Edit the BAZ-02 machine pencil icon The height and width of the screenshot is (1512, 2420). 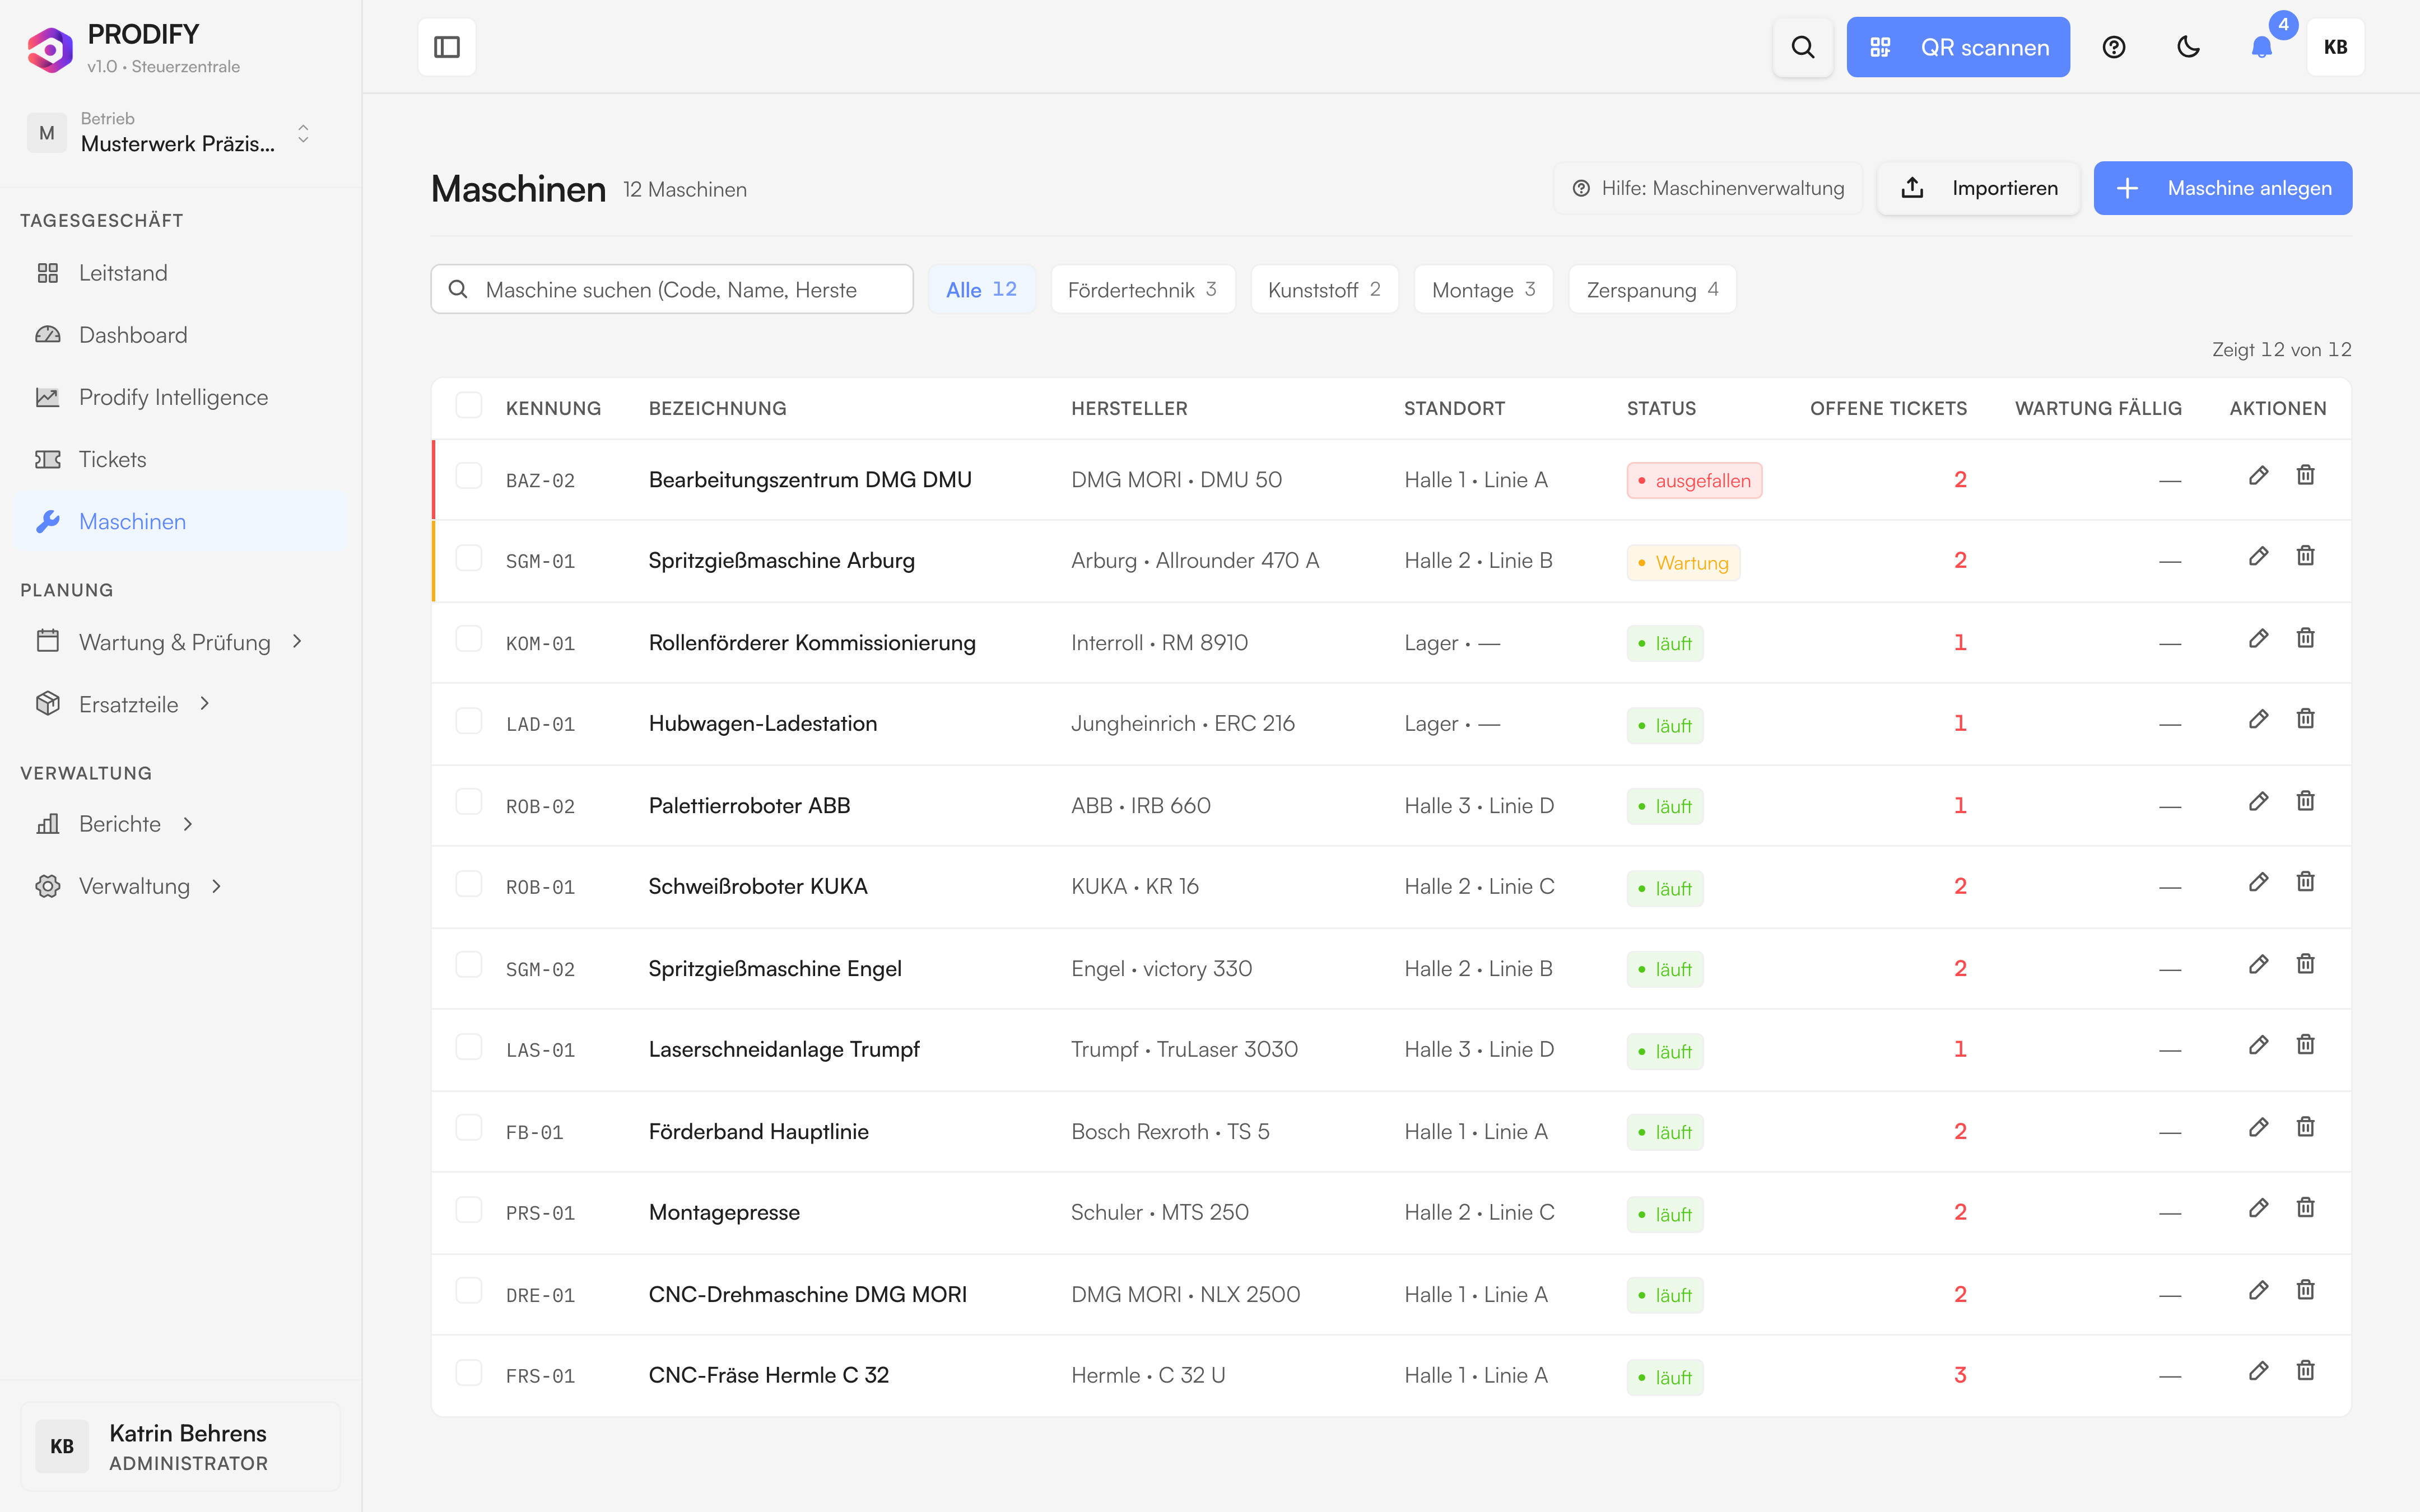[x=2258, y=476]
